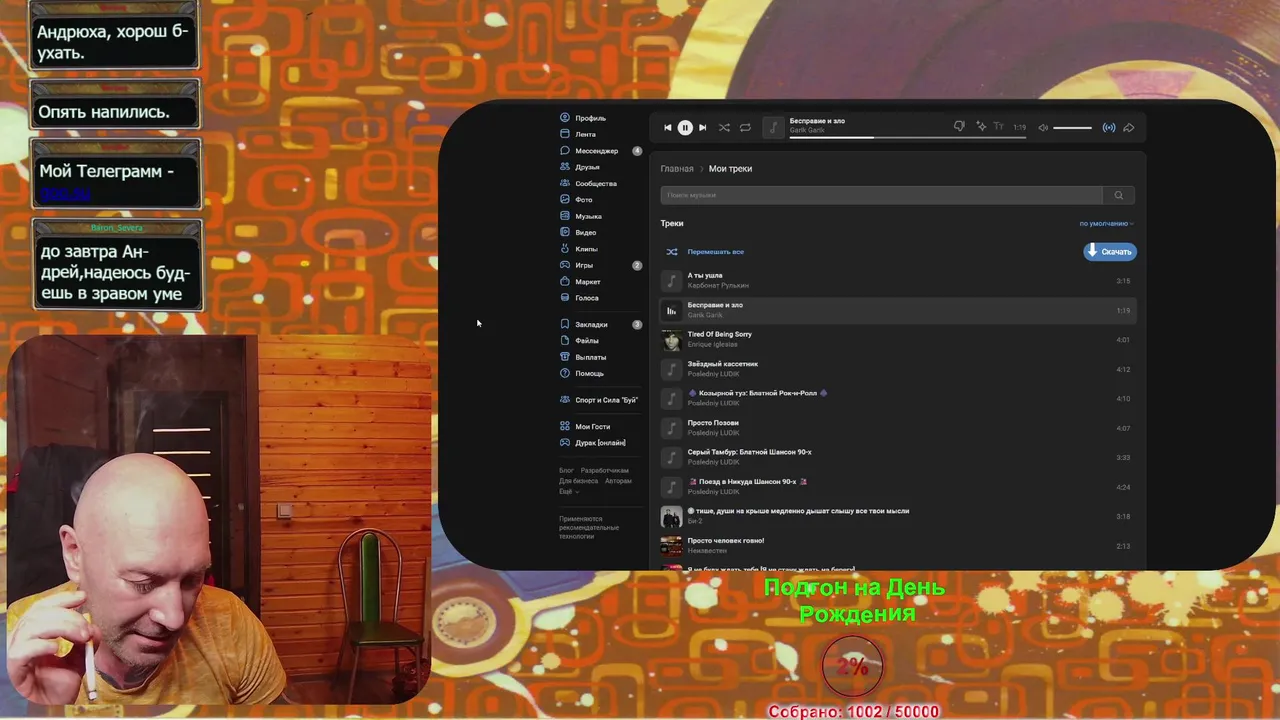The width and height of the screenshot is (1280, 720).
Task: Play Tired Of Being Sorry cover thumbnail
Action: point(671,340)
